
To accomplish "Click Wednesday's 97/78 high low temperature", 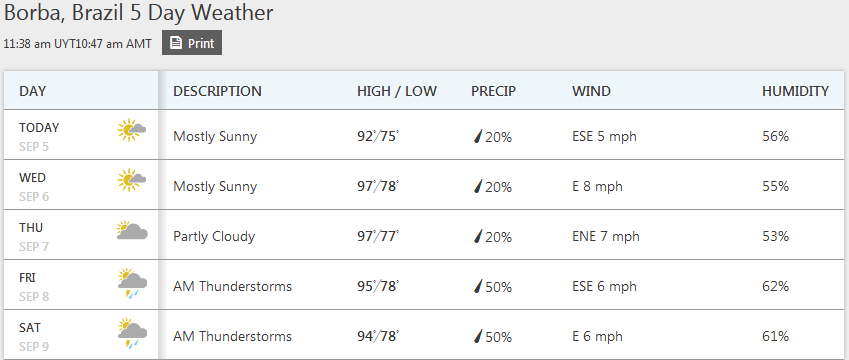I will 378,186.
